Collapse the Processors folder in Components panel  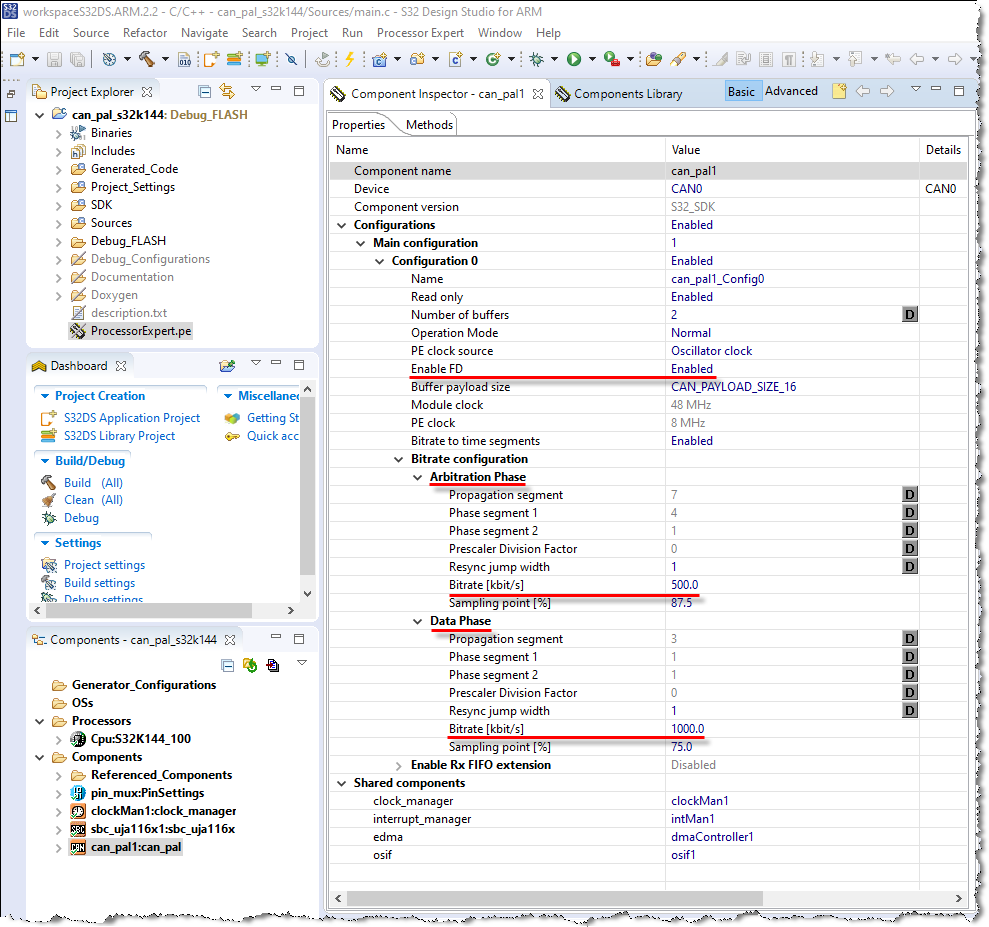tap(39, 721)
